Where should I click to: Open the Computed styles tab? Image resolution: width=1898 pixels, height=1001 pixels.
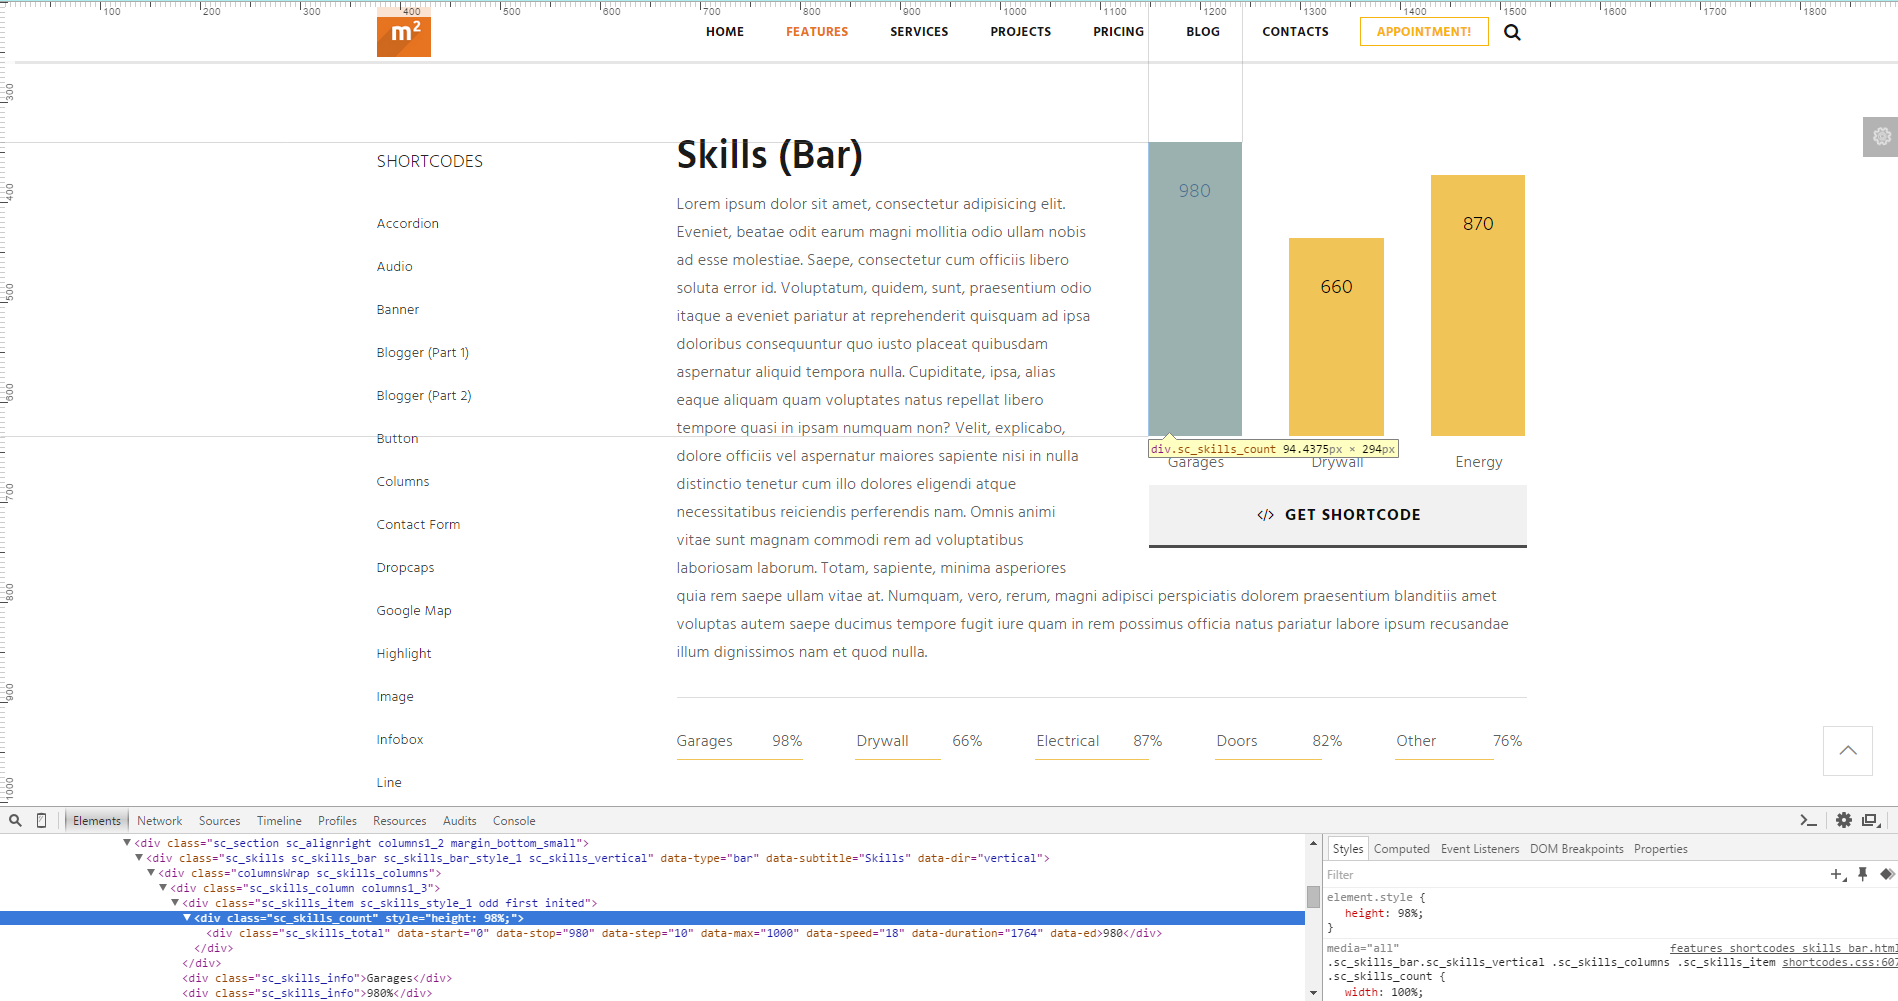(1401, 849)
